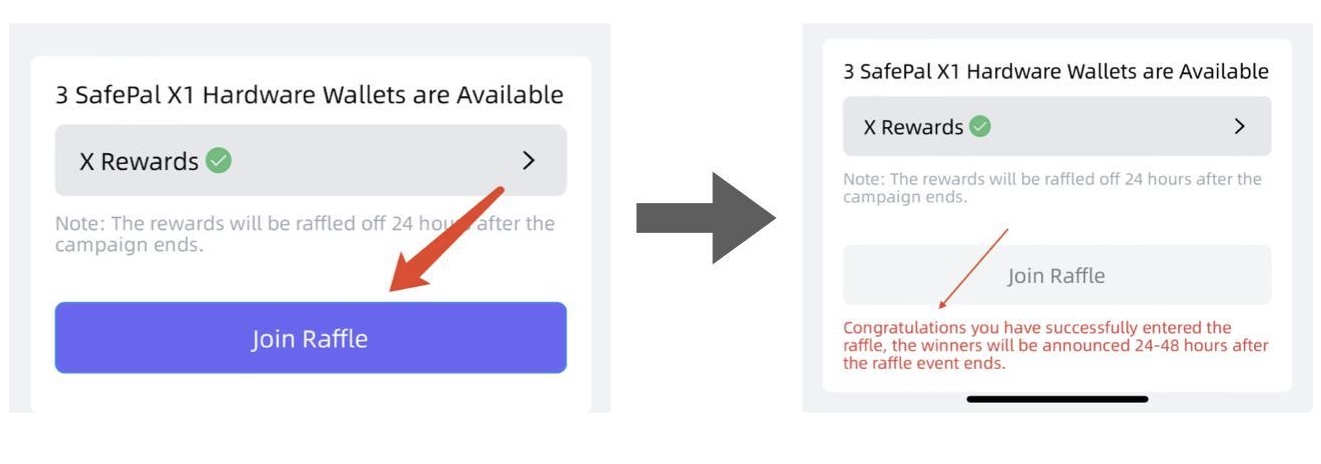Click green checkmark badge in left screenshot

pyautogui.click(x=218, y=161)
